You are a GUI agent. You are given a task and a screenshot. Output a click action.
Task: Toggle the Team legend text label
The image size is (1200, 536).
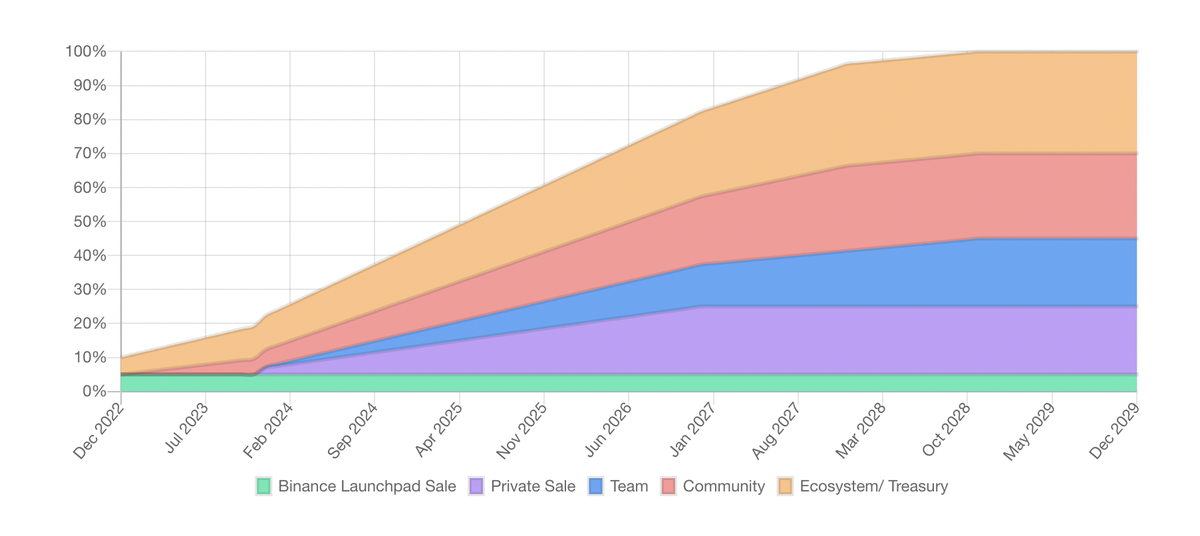tap(629, 487)
